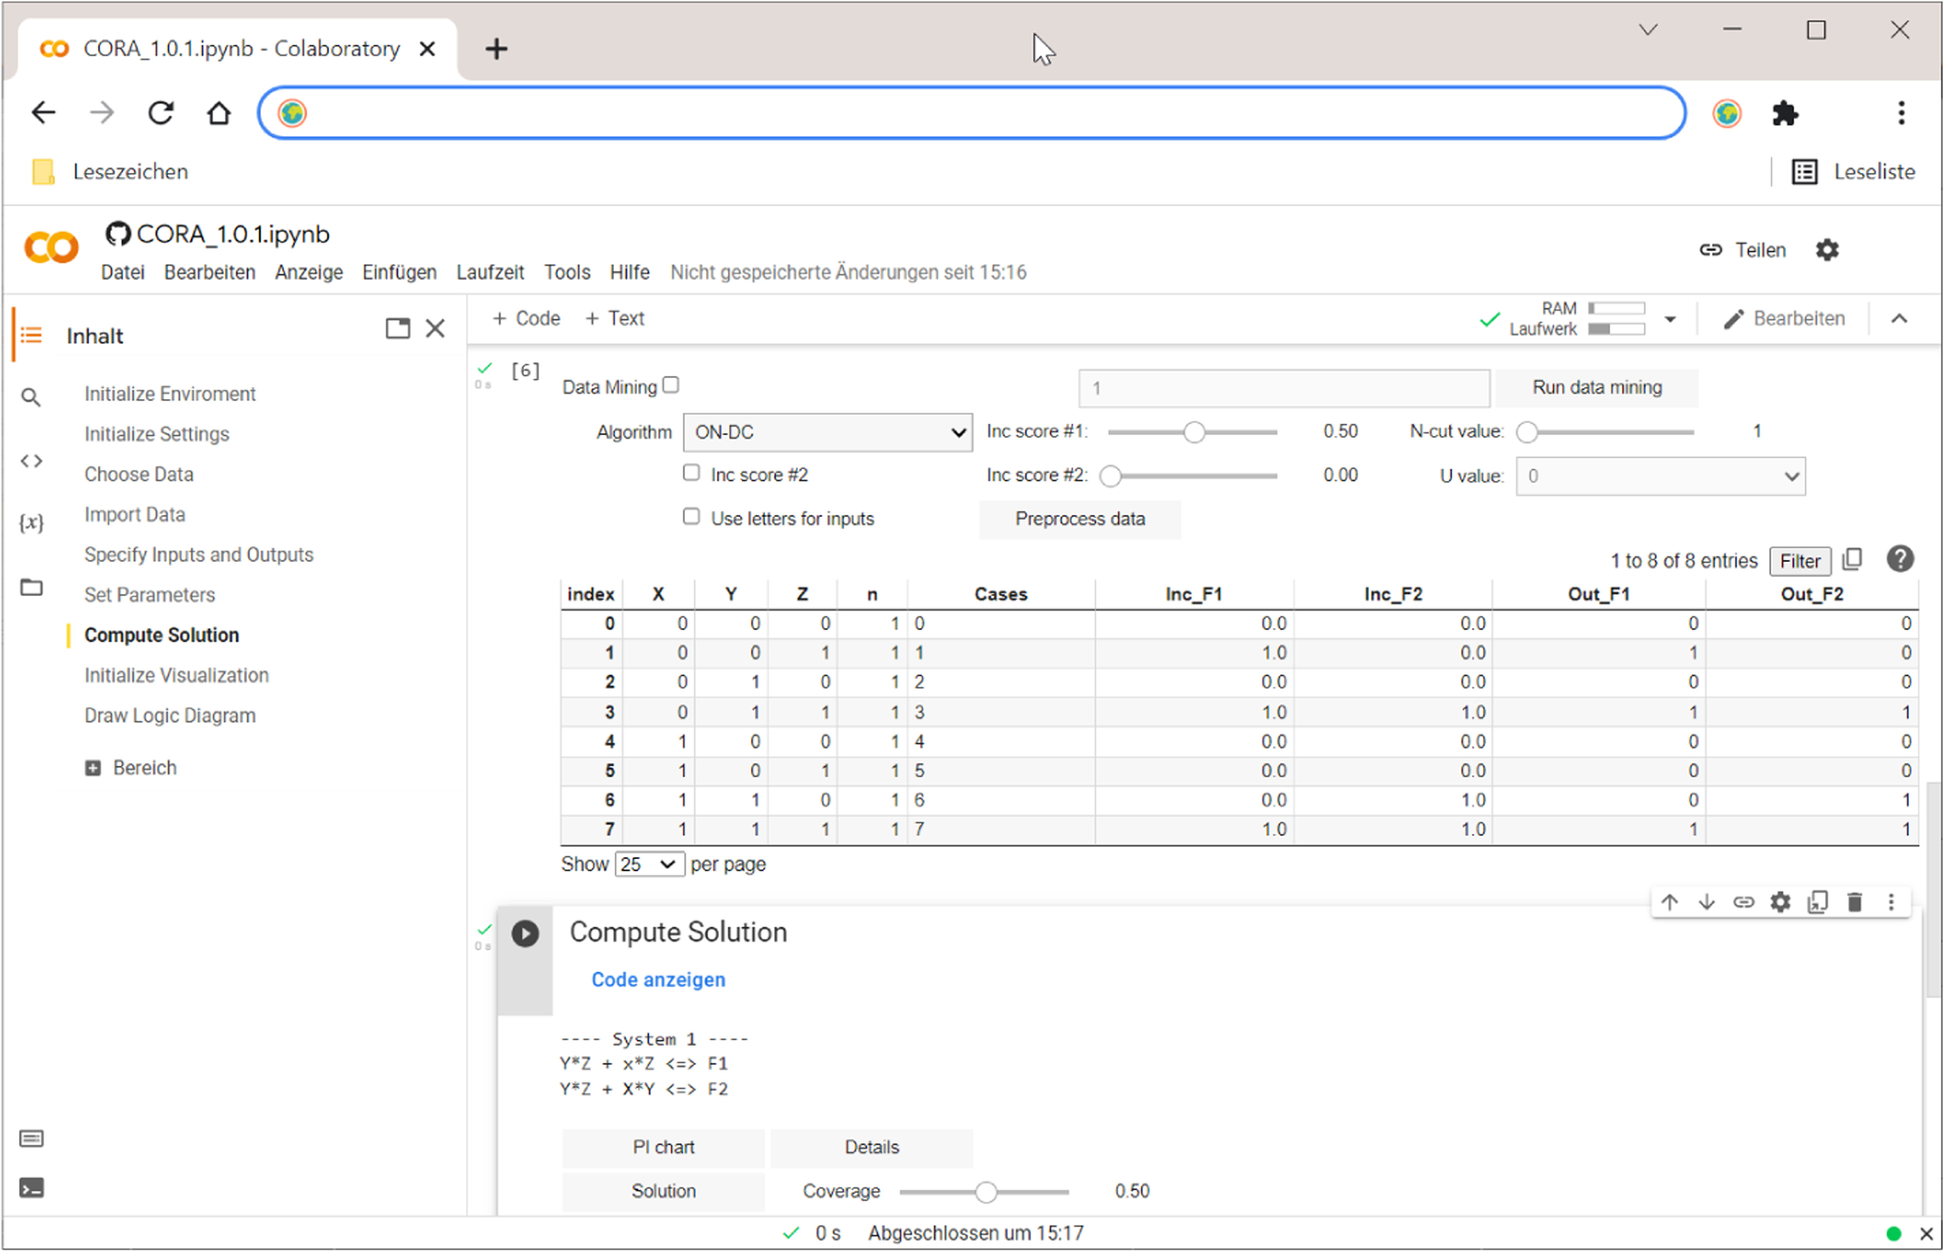Open the files folder sidebar icon
The image size is (1944, 1252).
tap(31, 587)
